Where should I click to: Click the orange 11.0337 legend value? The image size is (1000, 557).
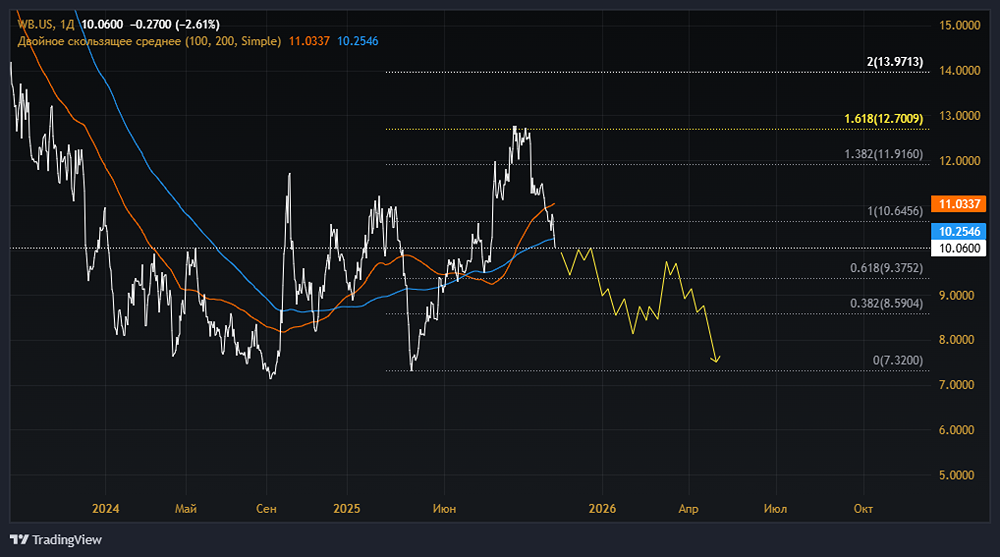click(308, 40)
